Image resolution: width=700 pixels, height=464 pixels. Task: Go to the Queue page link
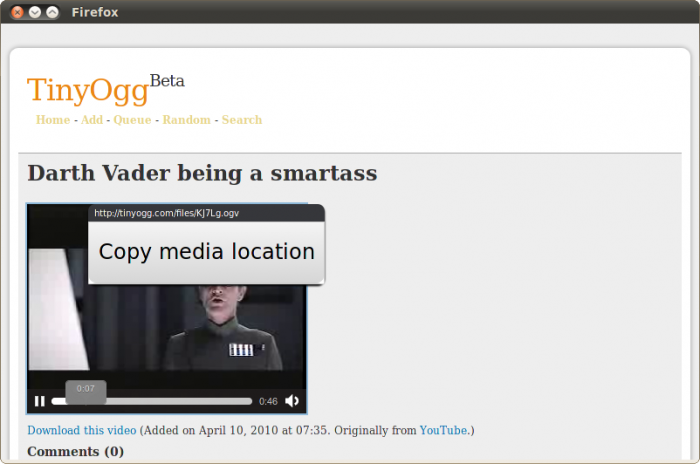(132, 120)
